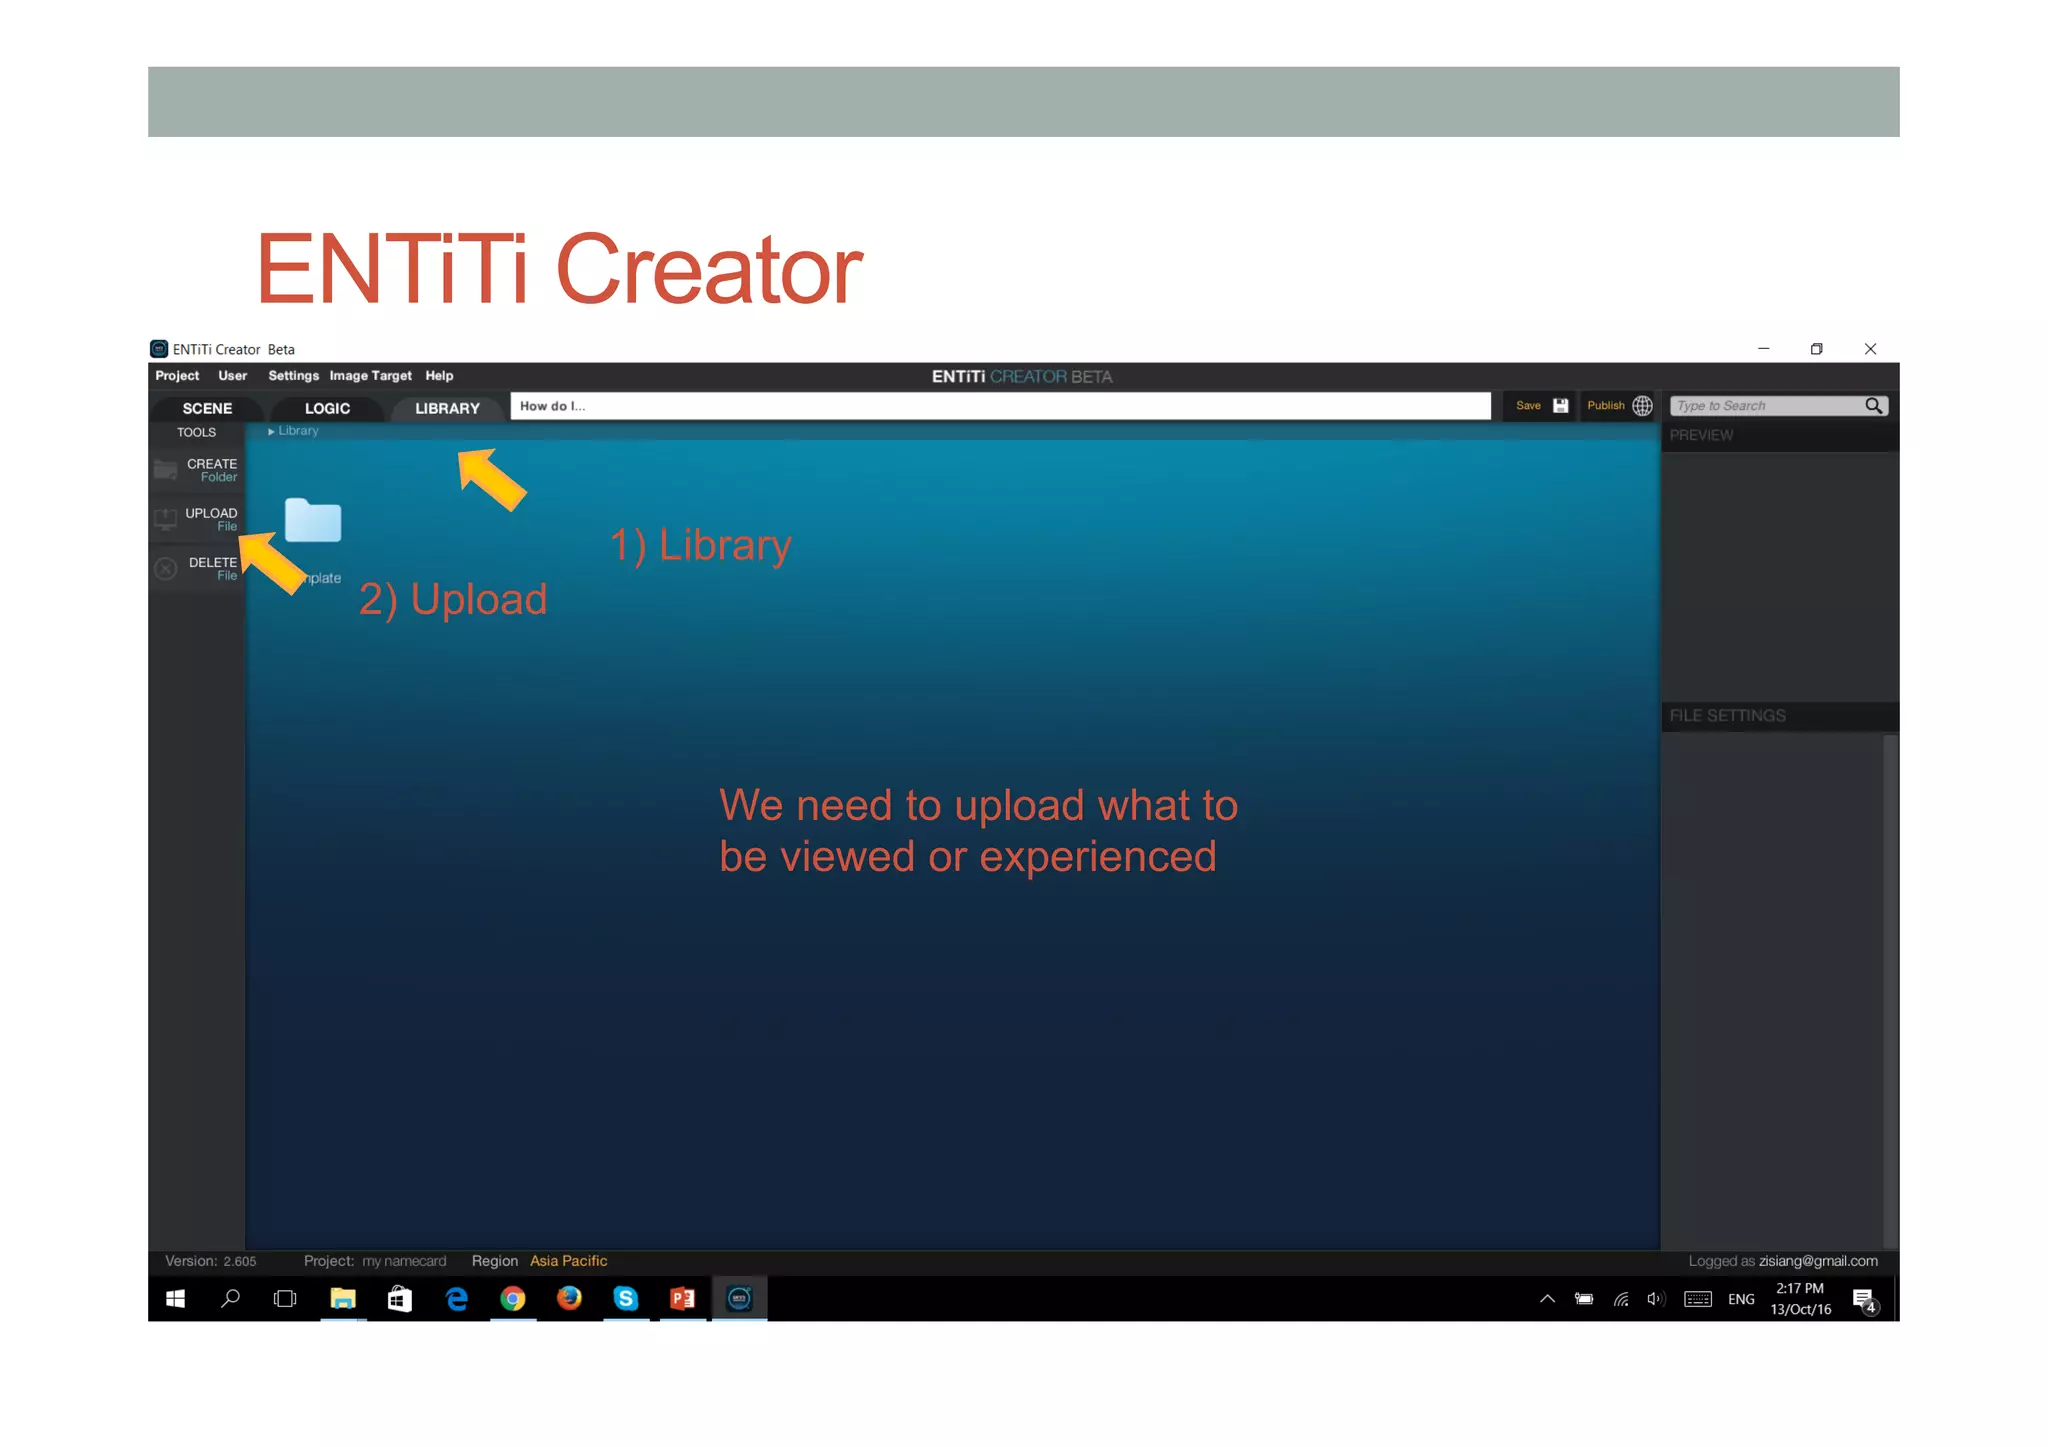Click the FILE SETTINGS panel header
2048x1447 pixels.
[x=1780, y=716]
